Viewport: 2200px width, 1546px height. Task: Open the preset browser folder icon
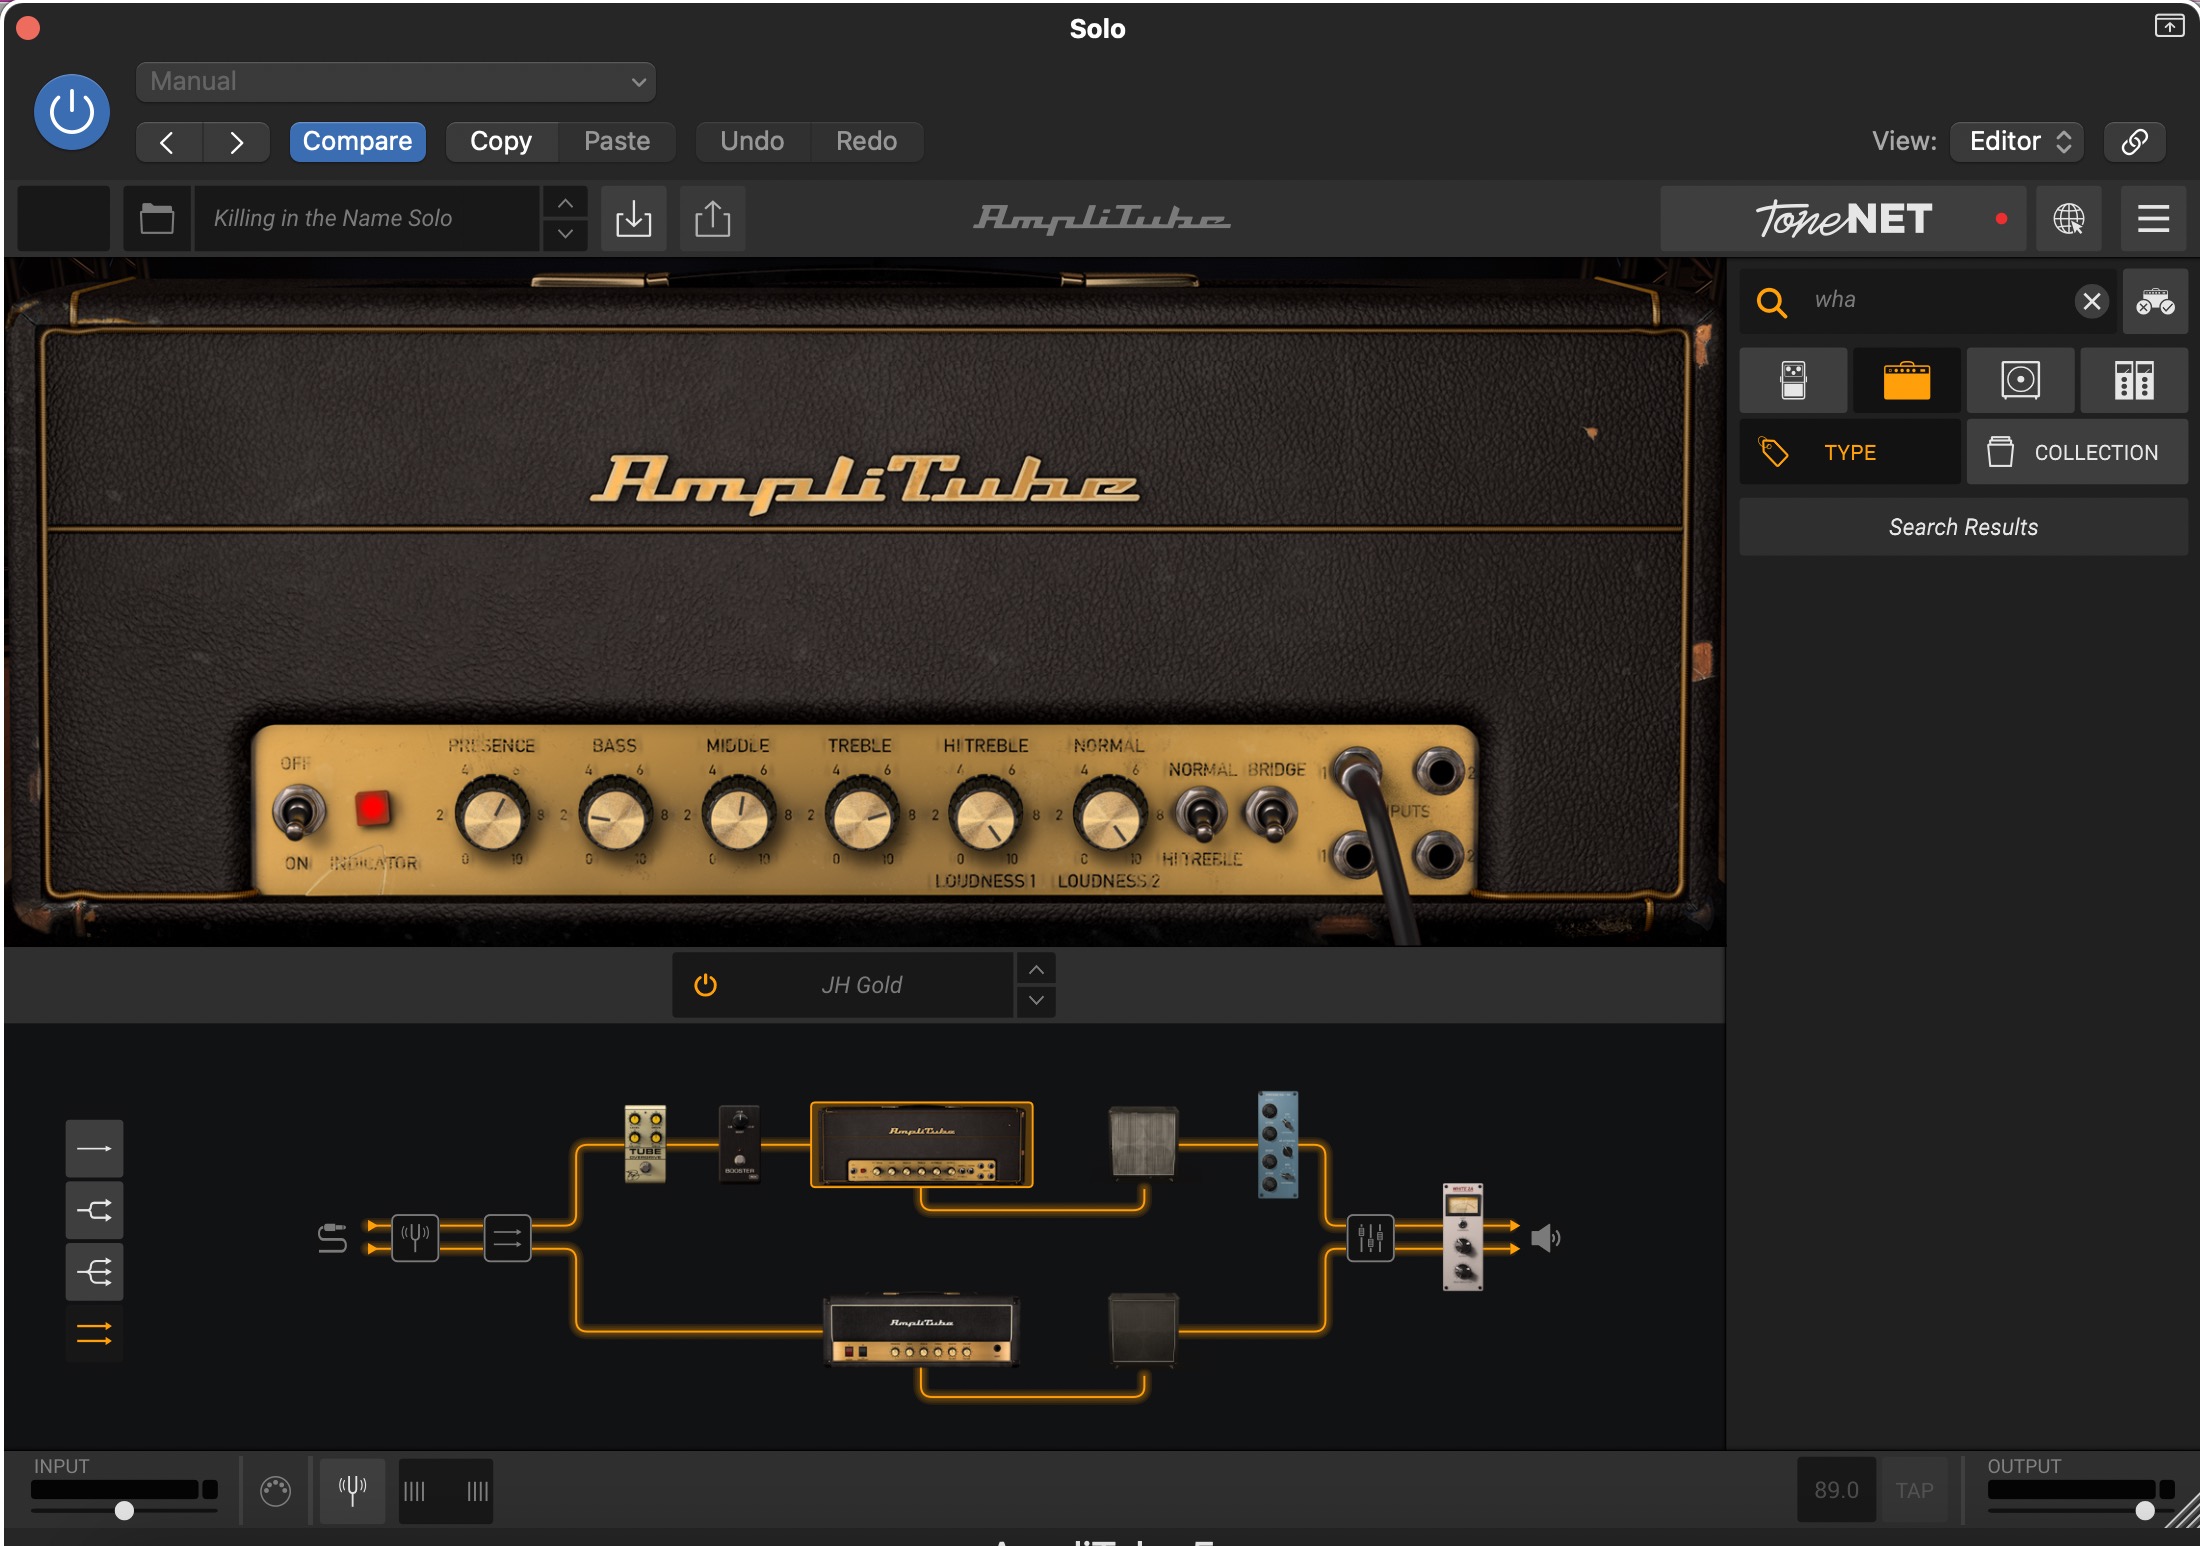pyautogui.click(x=157, y=218)
